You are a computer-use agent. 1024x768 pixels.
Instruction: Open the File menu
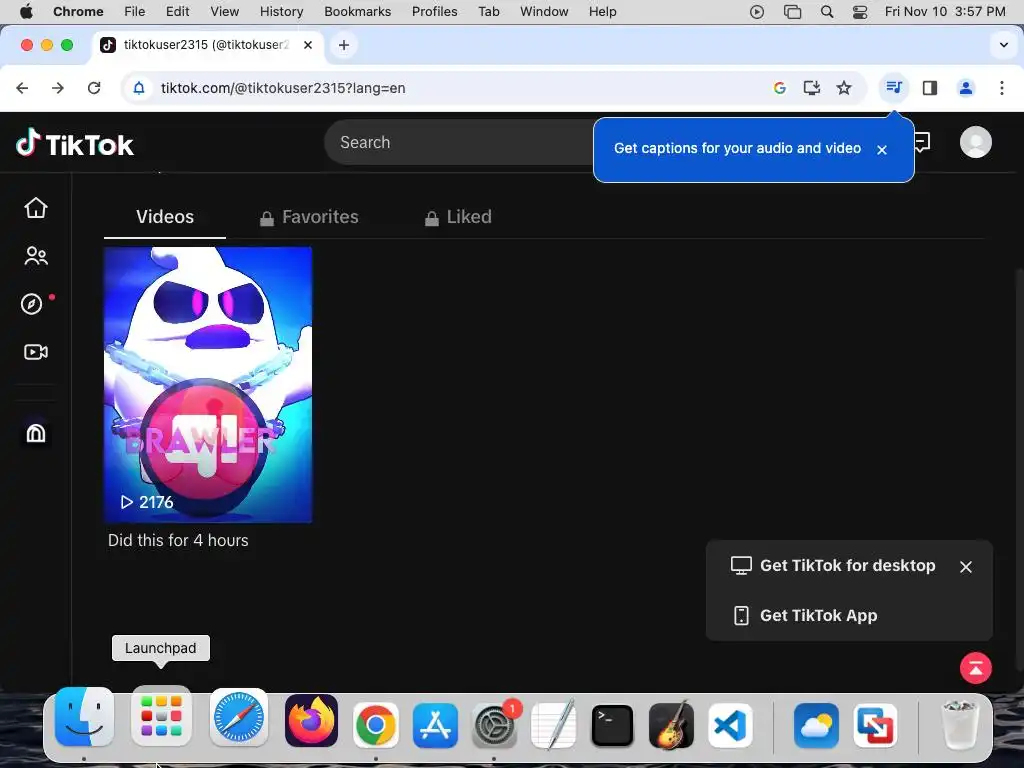(x=135, y=11)
